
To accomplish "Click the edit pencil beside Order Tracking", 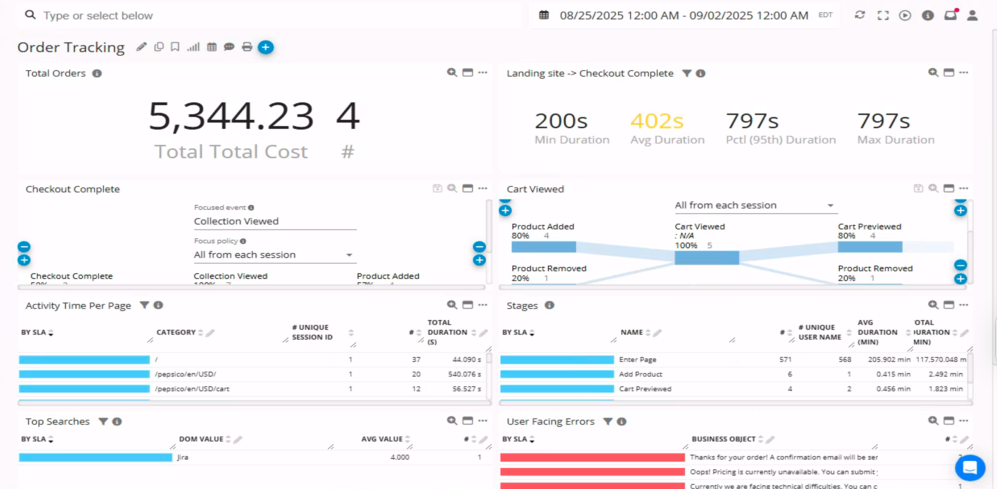I will click(142, 47).
